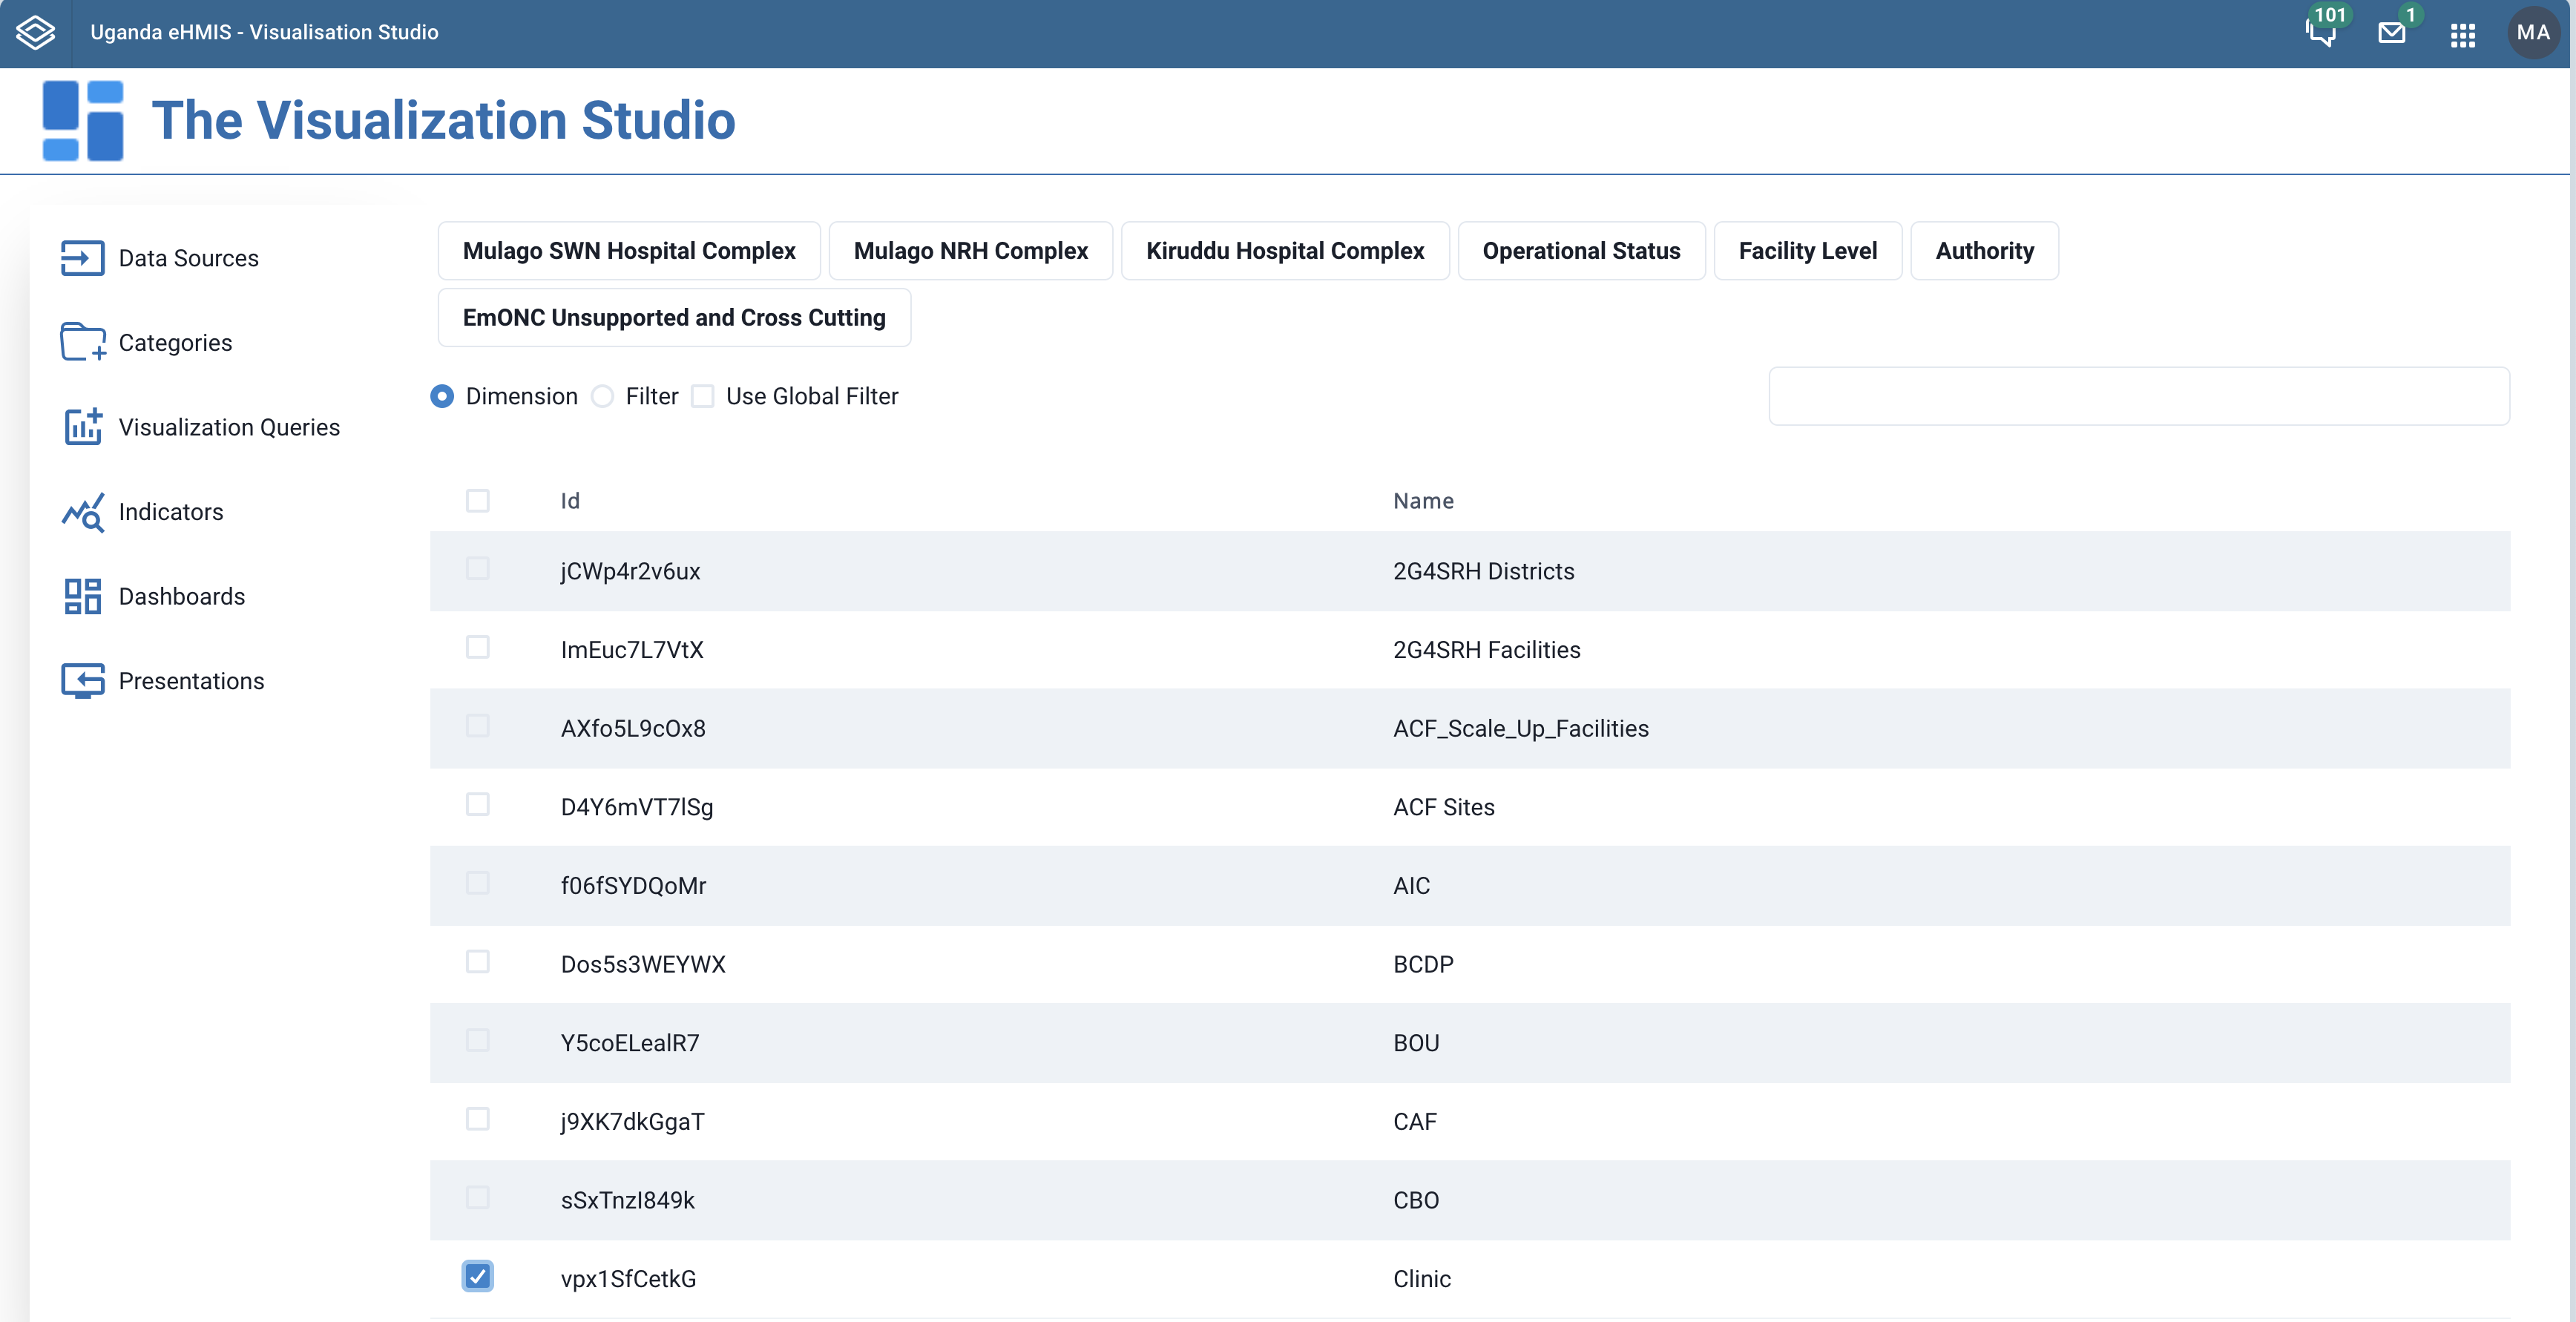2576x1322 pixels.
Task: Click the Data Sources sidebar icon
Action: 82,258
